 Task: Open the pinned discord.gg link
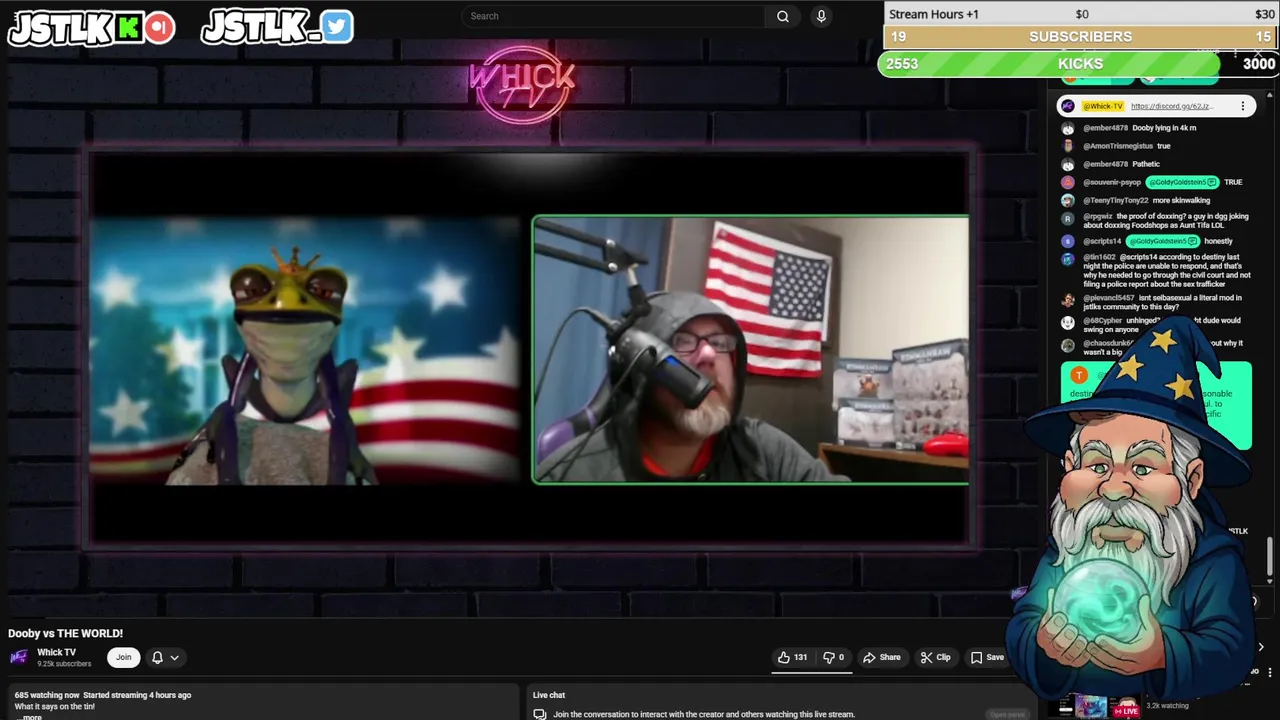coord(1171,106)
